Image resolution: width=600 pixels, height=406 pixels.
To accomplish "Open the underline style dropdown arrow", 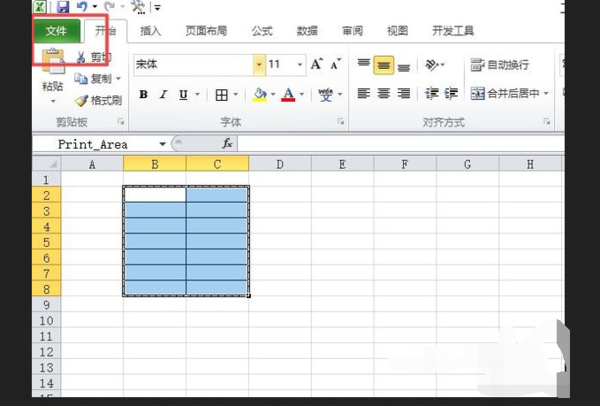I will (x=197, y=94).
